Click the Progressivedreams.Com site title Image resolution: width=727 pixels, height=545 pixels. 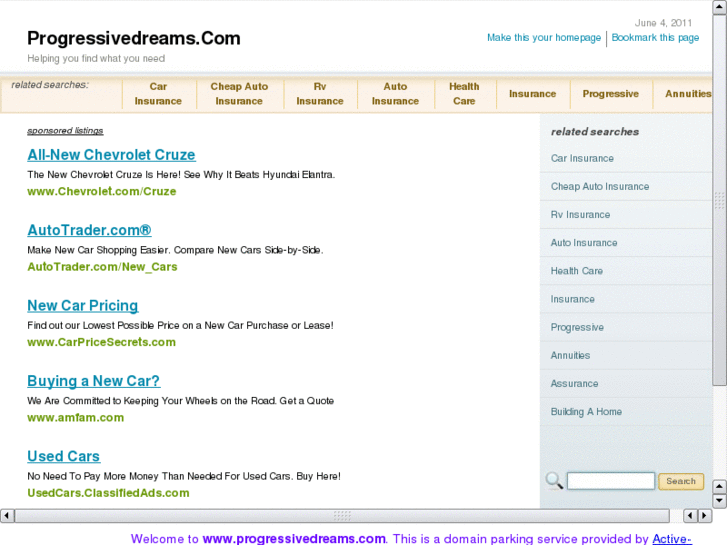[134, 38]
